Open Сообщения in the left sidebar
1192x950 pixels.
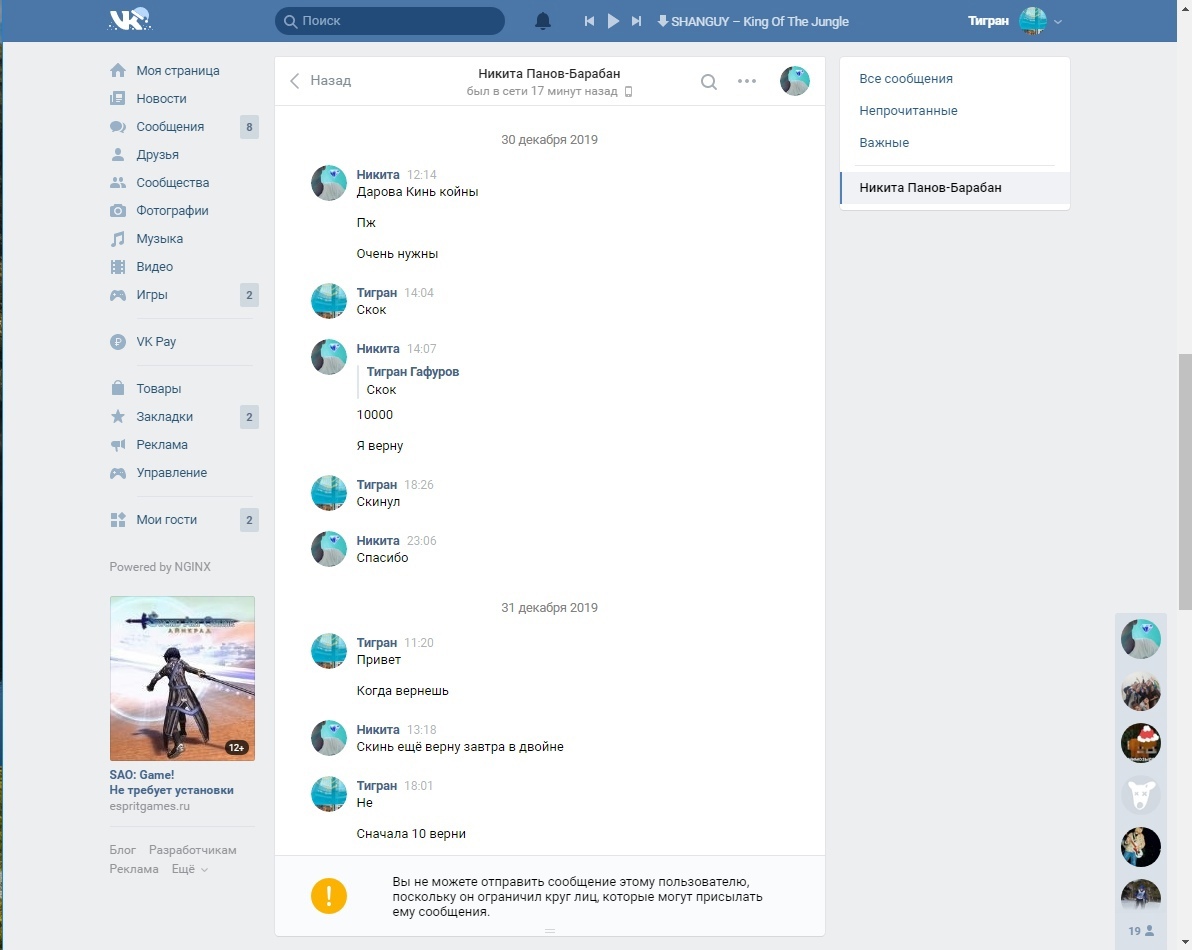[170, 127]
